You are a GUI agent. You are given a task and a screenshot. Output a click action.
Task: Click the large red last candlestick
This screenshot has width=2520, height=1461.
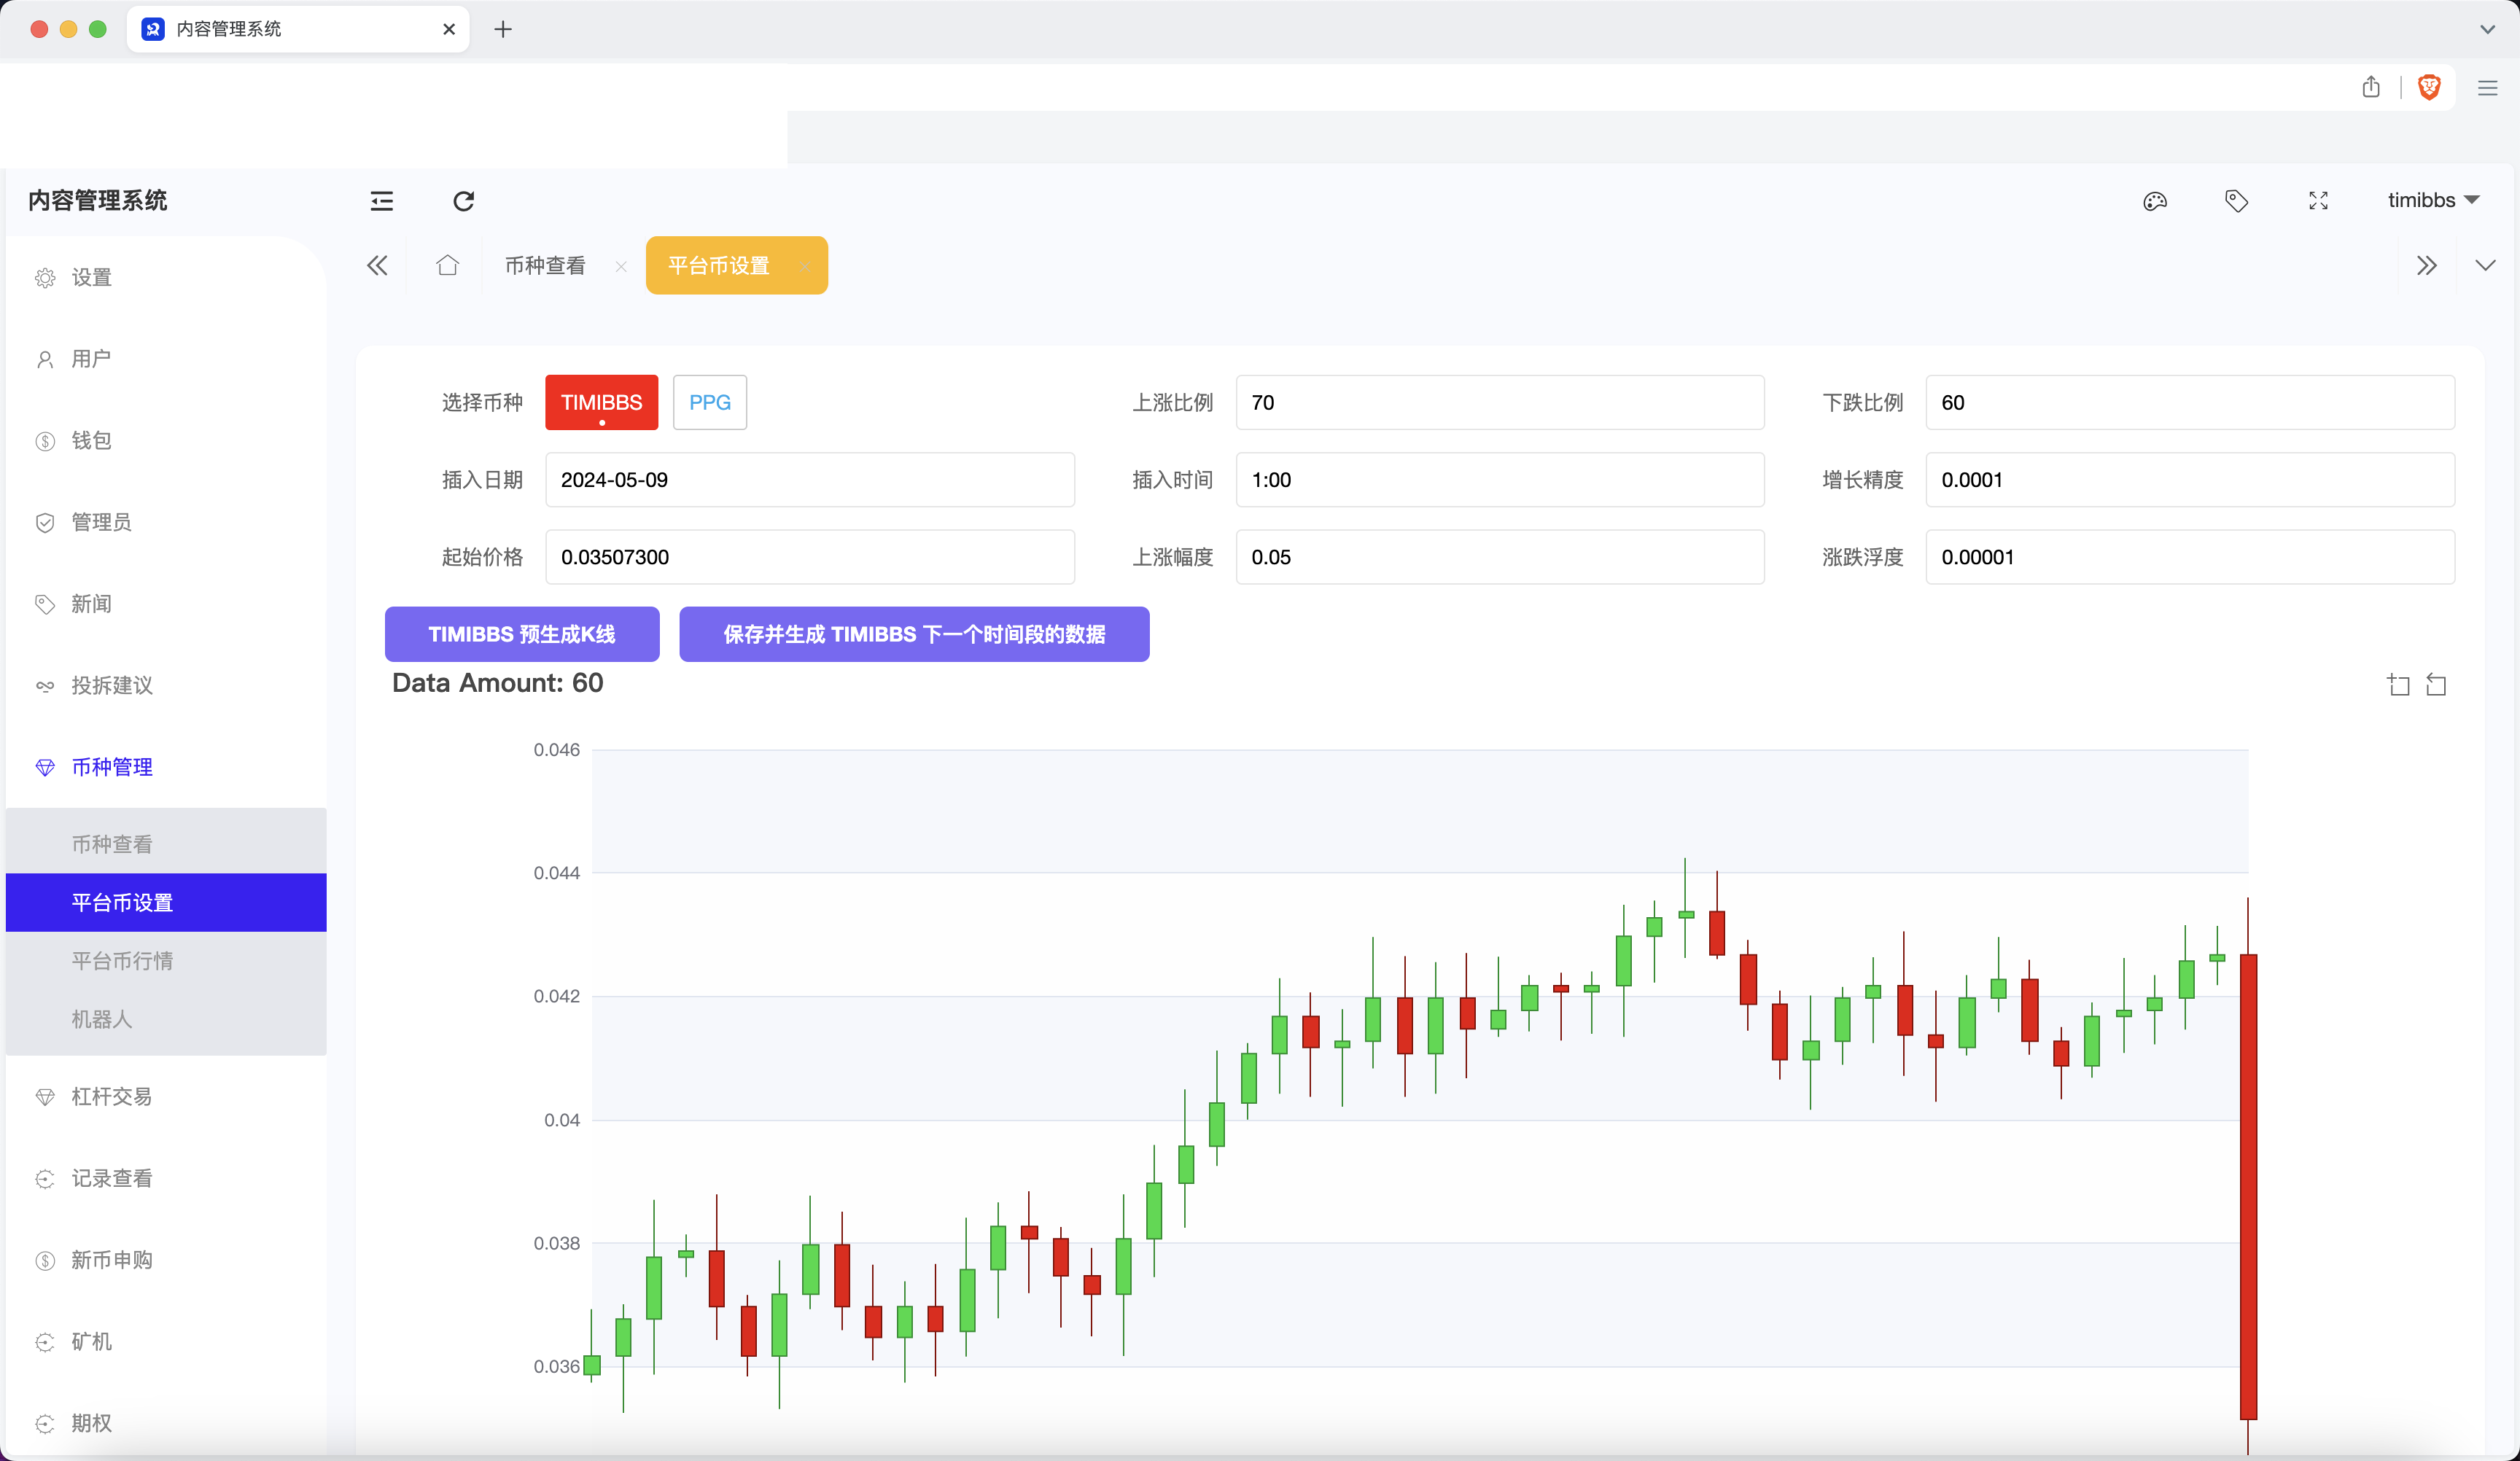(2248, 1186)
